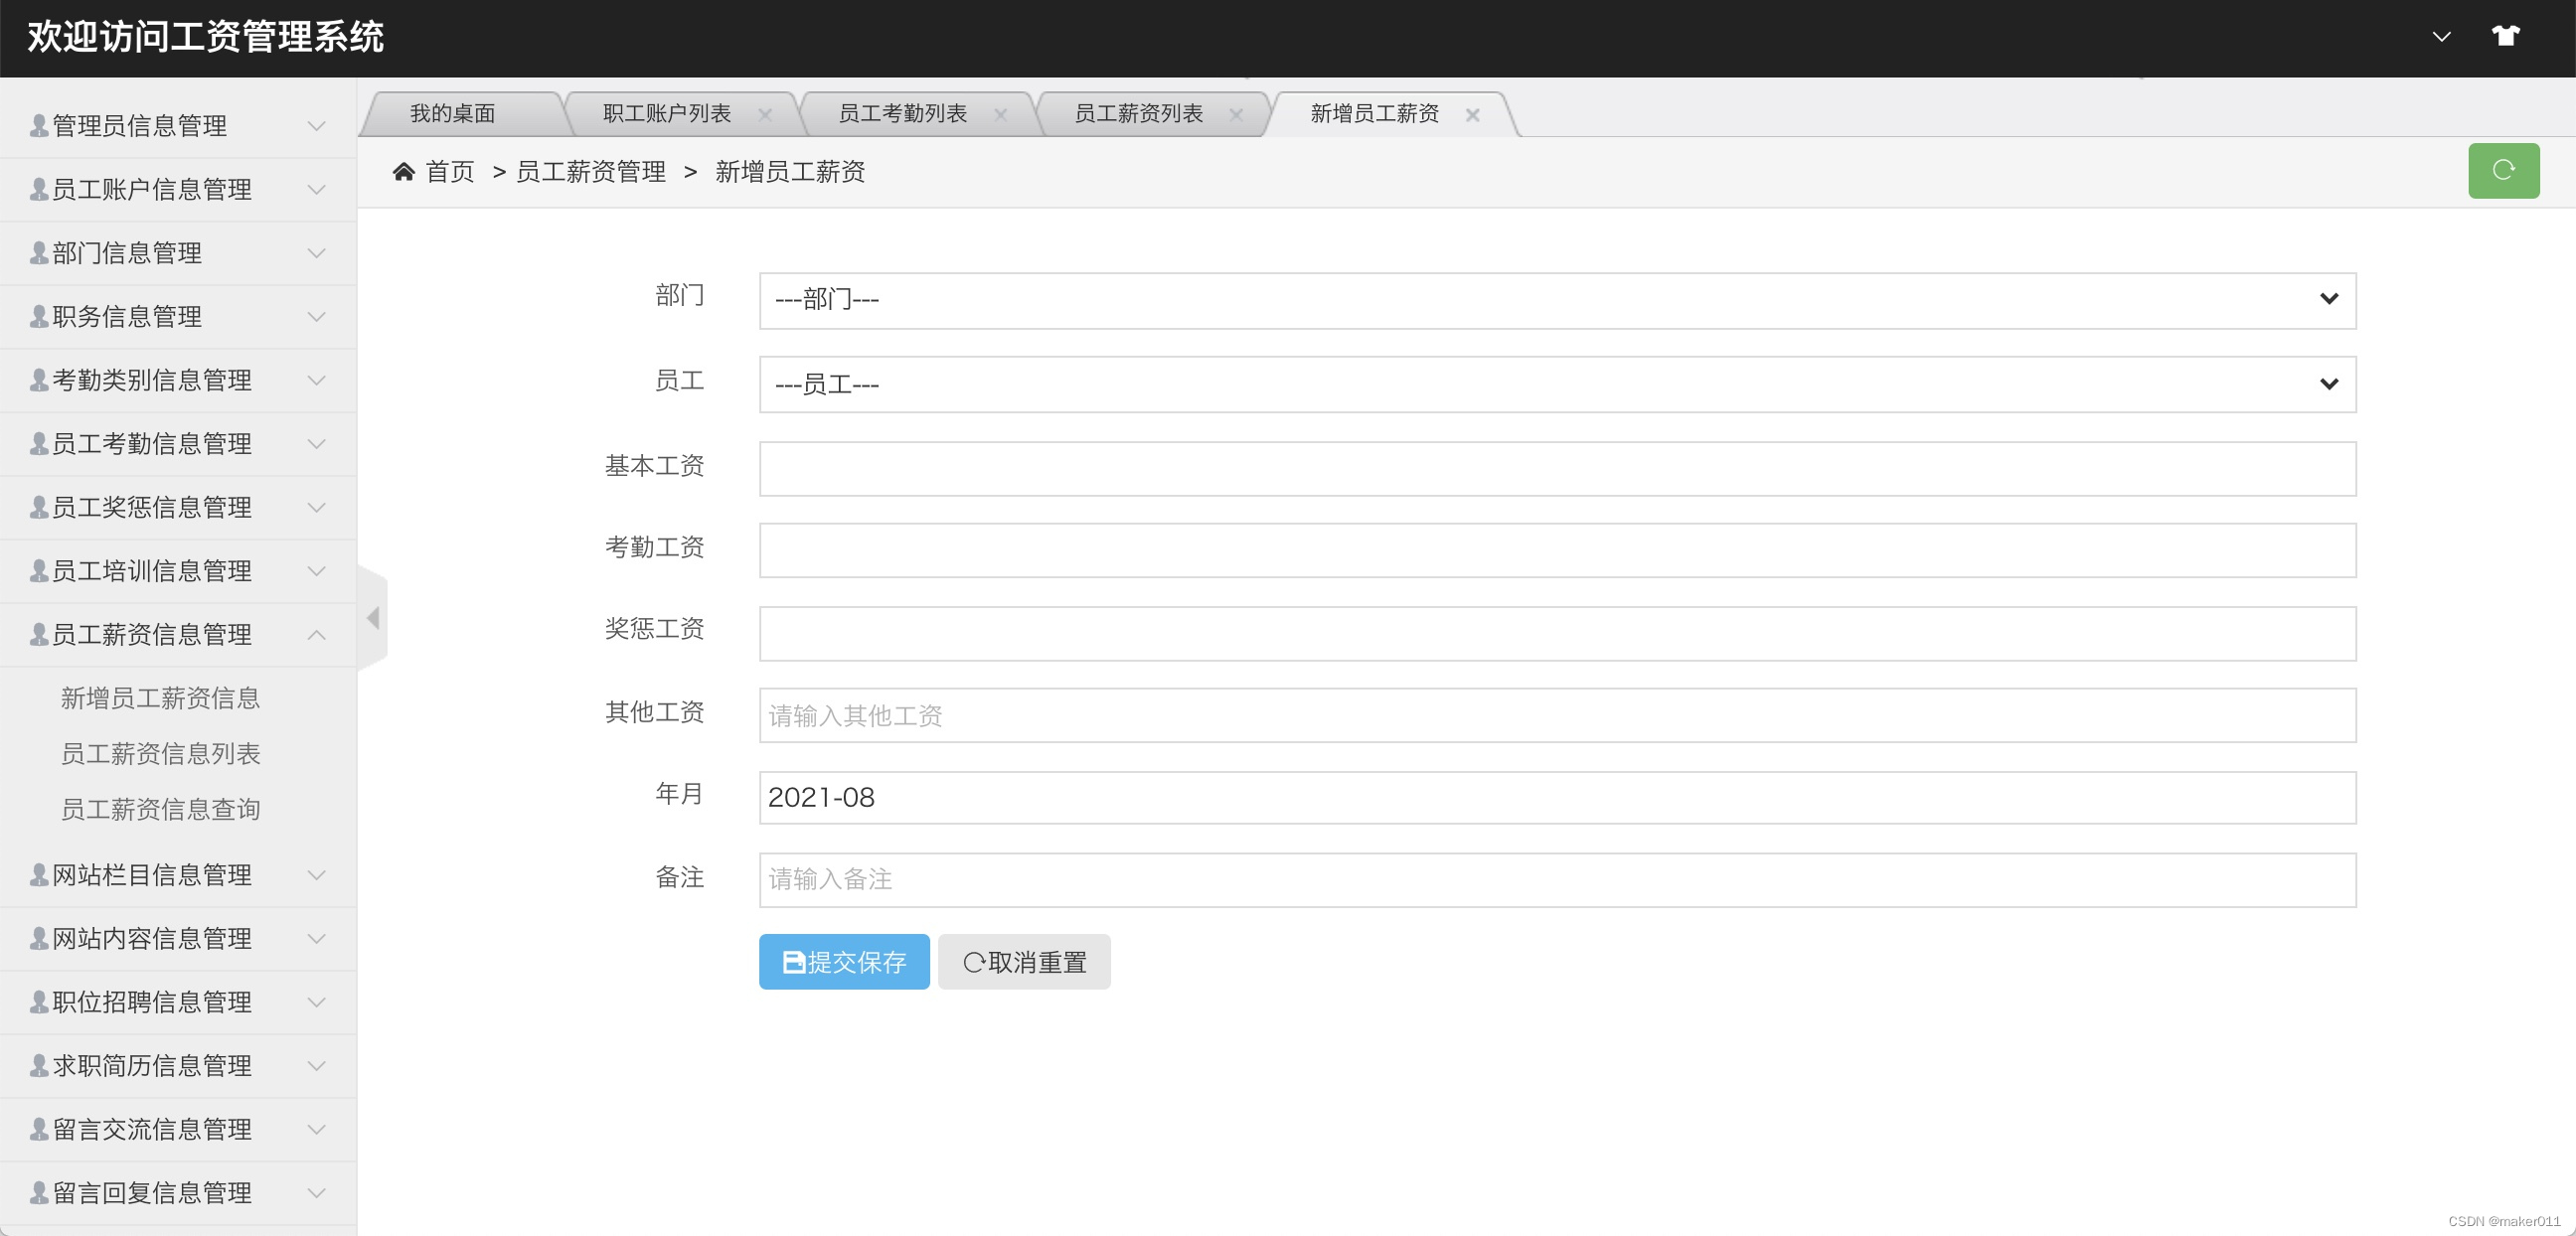Open 员工薪资信息列表 submenu link
Screen dimensions: 2576x1236
click(160, 753)
